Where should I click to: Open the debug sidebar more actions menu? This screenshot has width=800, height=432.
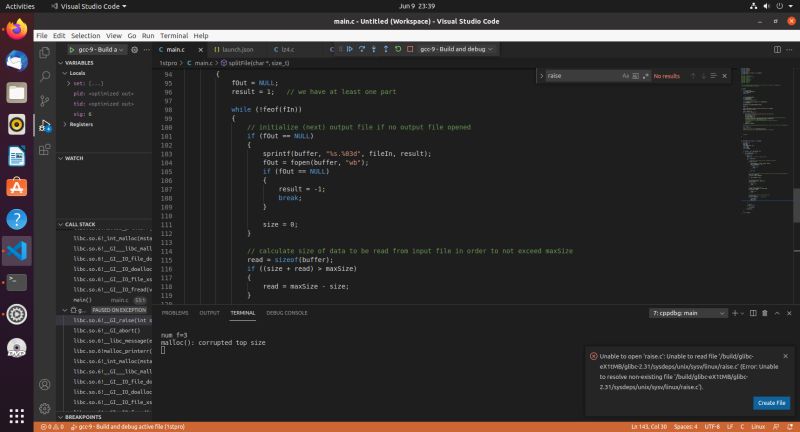(x=147, y=49)
